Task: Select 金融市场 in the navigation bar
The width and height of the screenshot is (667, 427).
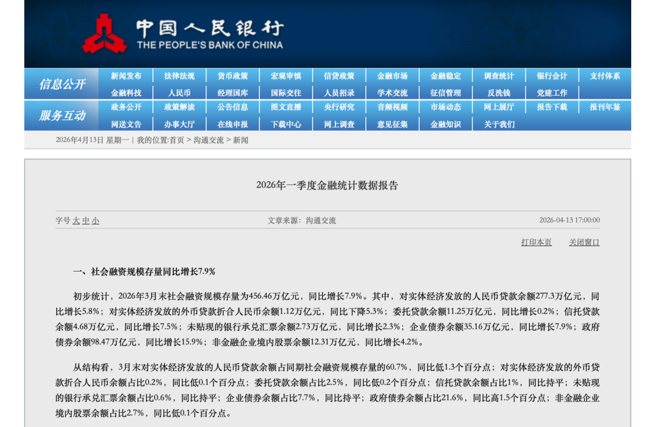Action: click(392, 76)
